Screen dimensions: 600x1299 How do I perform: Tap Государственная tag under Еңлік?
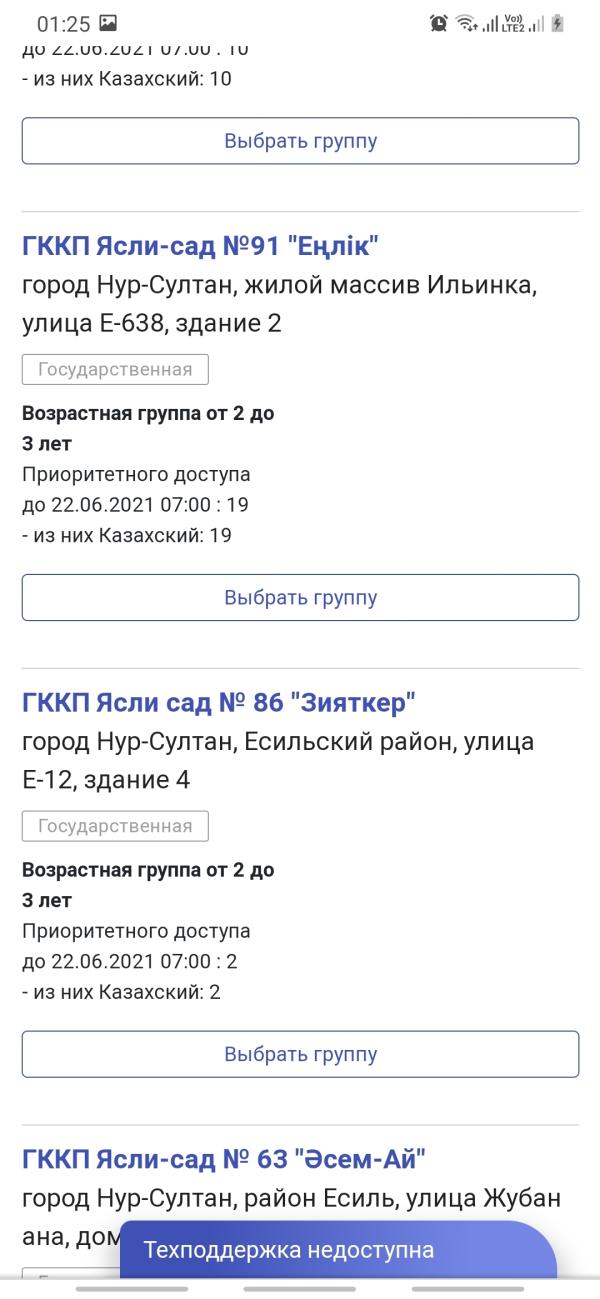pyautogui.click(x=115, y=369)
